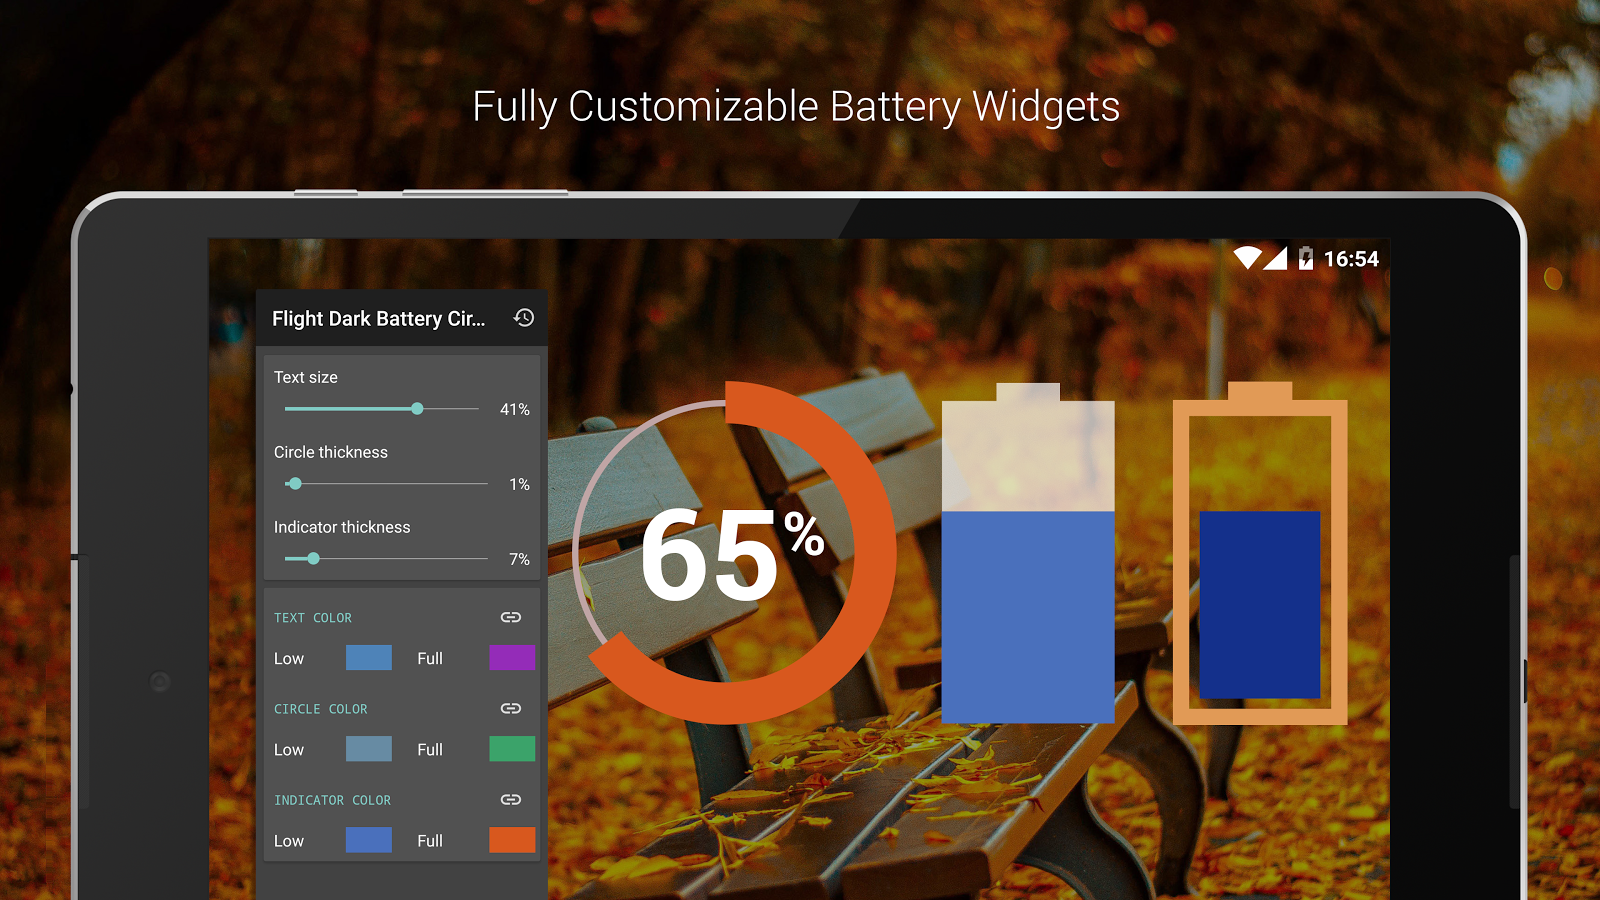
Task: Click the INDICATOR COLOR section heading
Action: (x=333, y=800)
